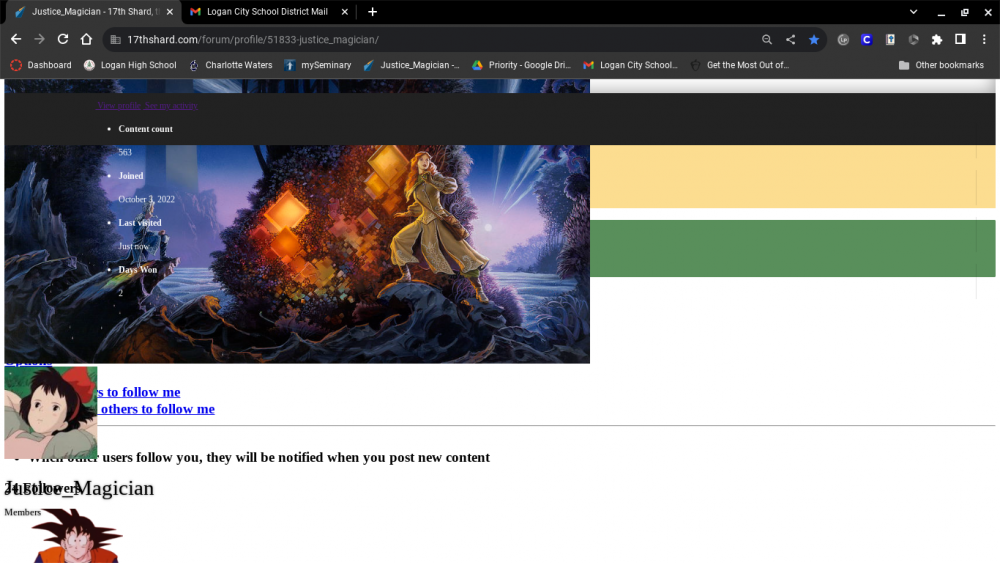
Task: Click the Last visited label
Action: click(x=140, y=223)
